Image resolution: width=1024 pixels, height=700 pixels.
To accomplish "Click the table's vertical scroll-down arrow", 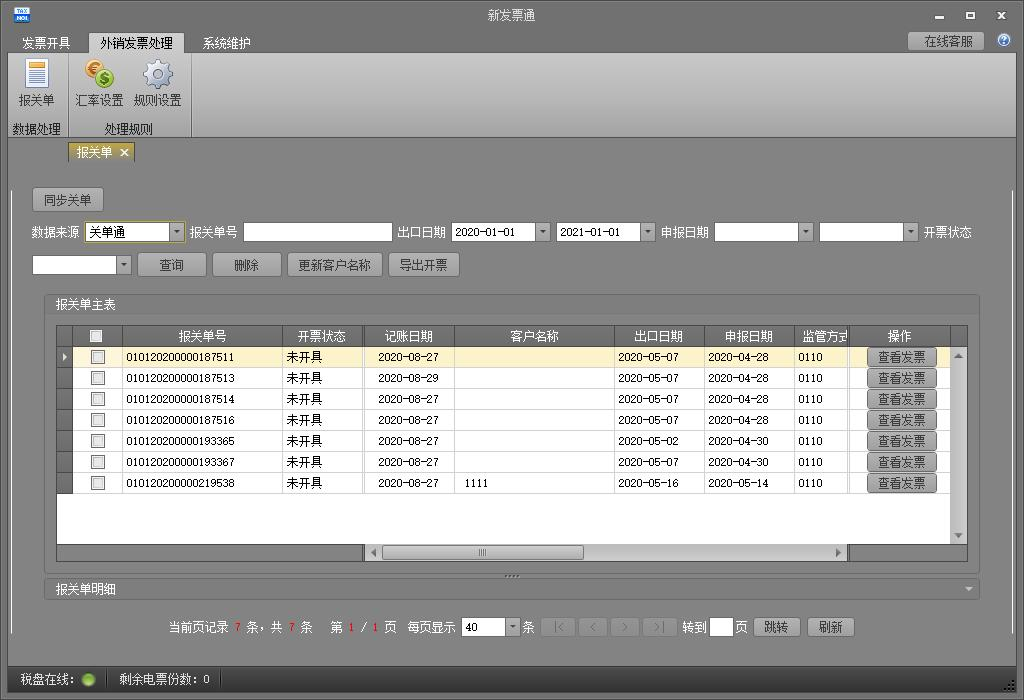I will [958, 535].
